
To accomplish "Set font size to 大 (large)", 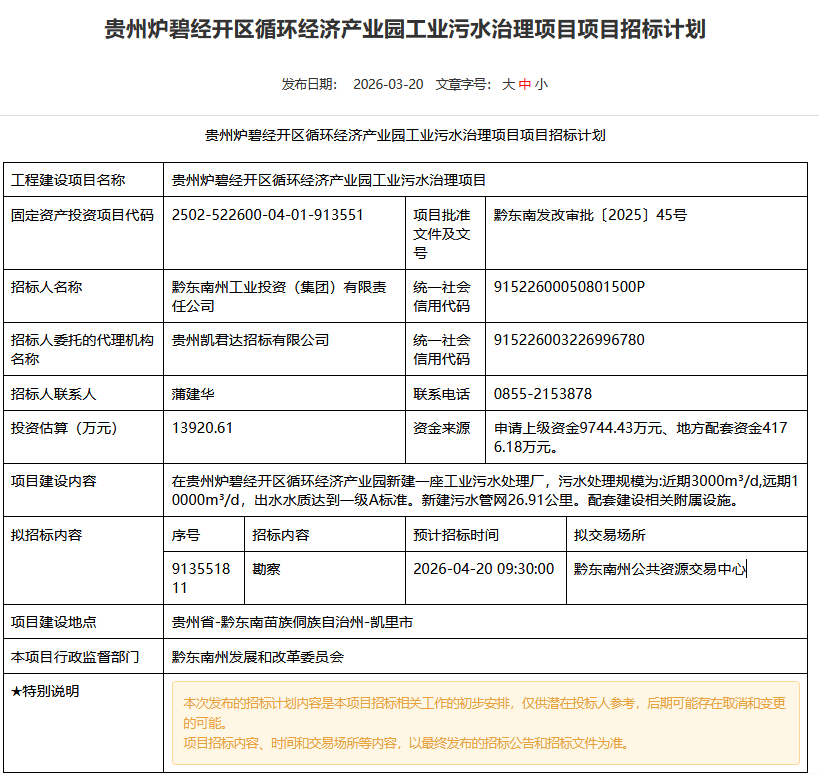I will [508, 85].
